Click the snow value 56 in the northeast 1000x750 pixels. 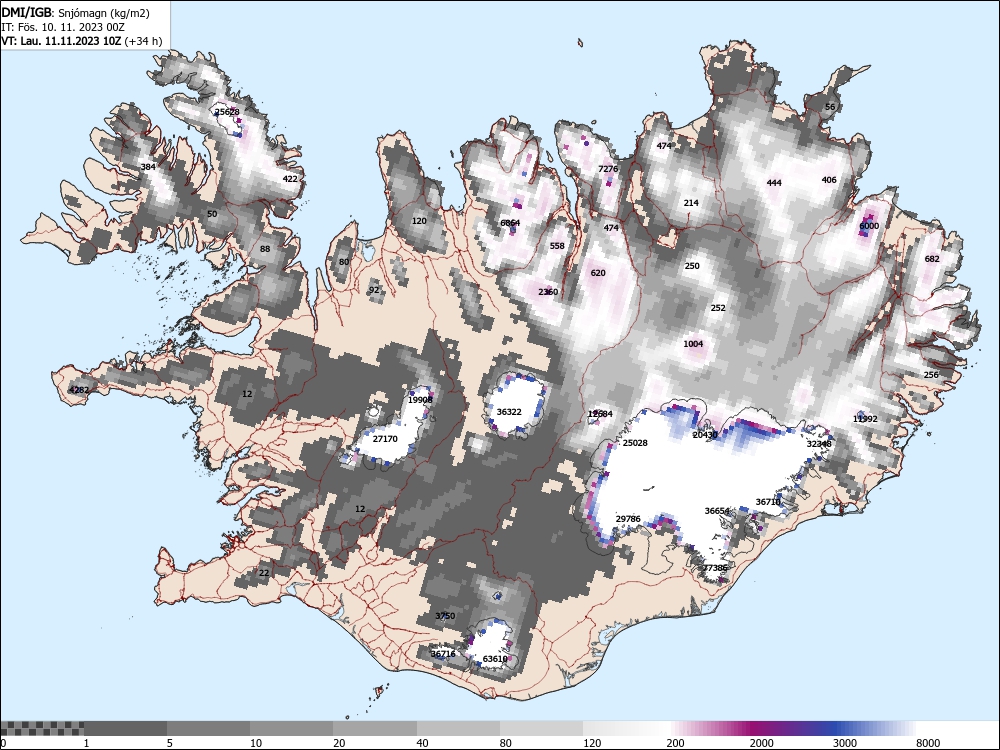tap(830, 107)
